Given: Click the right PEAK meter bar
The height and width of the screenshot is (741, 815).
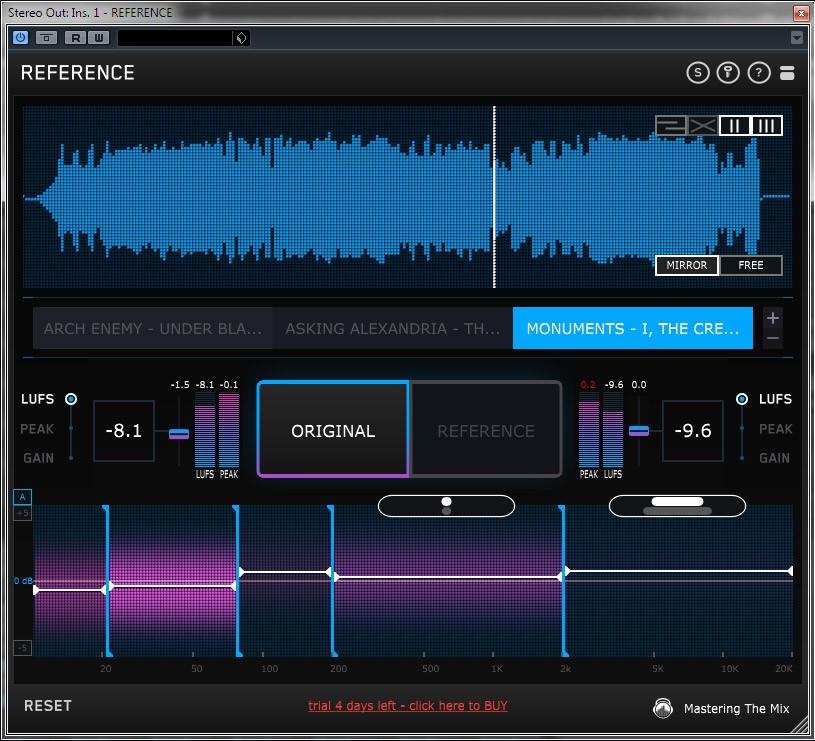Looking at the screenshot, I should (x=589, y=430).
